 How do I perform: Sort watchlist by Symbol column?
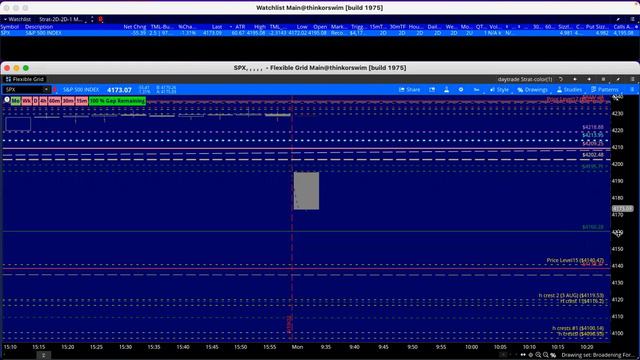[x=10, y=27]
